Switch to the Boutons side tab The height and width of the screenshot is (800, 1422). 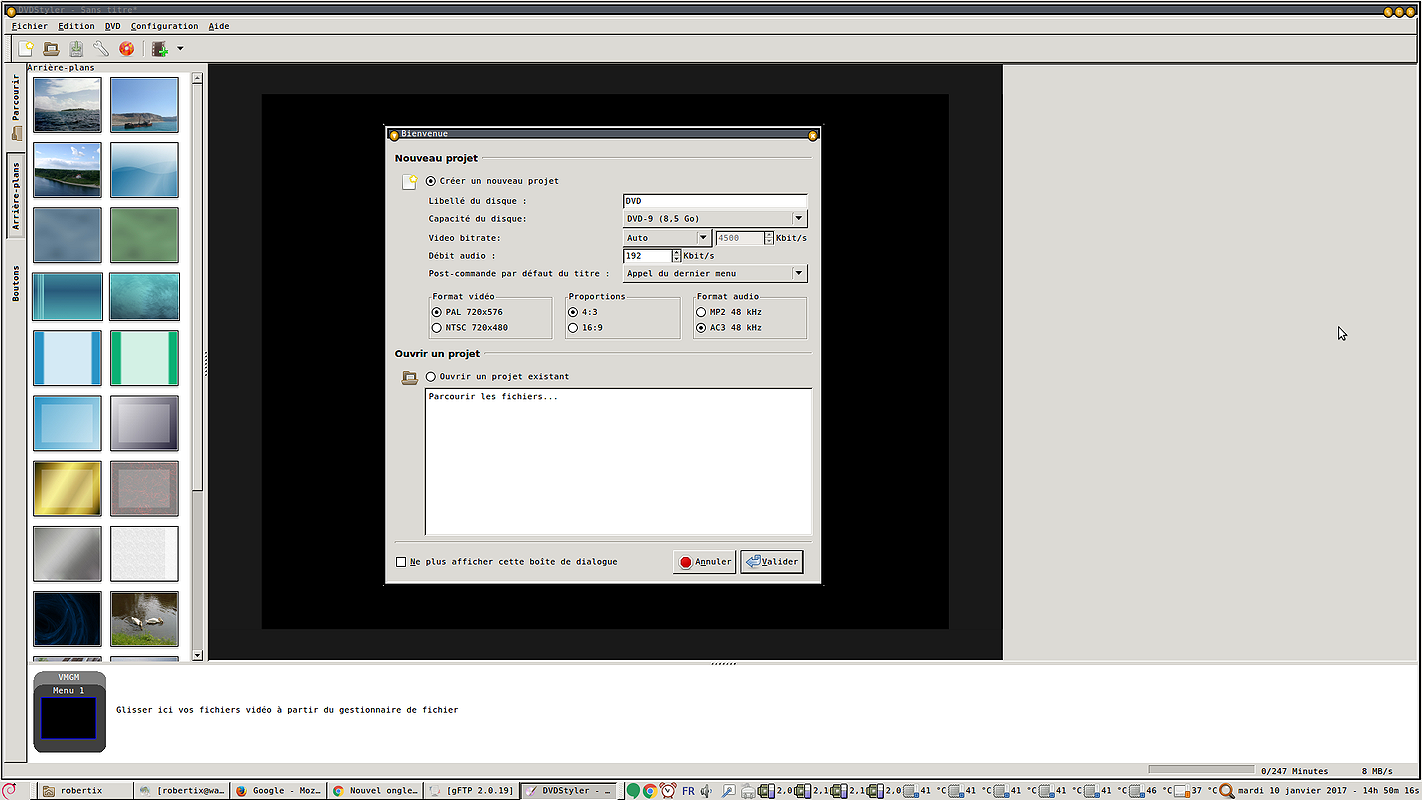(16, 283)
